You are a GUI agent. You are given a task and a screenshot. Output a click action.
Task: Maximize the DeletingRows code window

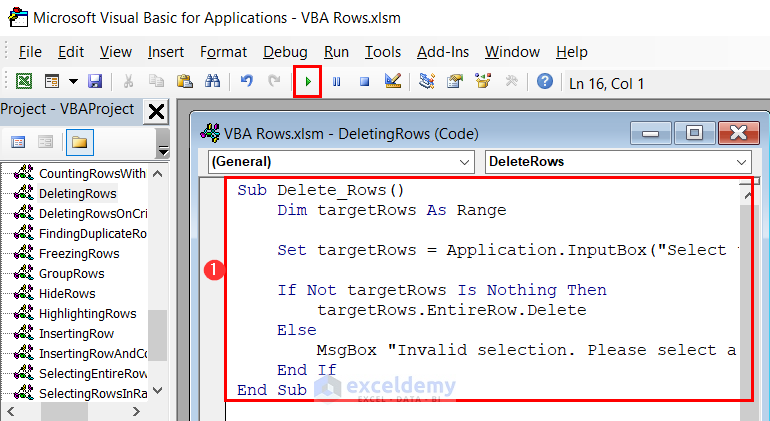[x=694, y=133]
